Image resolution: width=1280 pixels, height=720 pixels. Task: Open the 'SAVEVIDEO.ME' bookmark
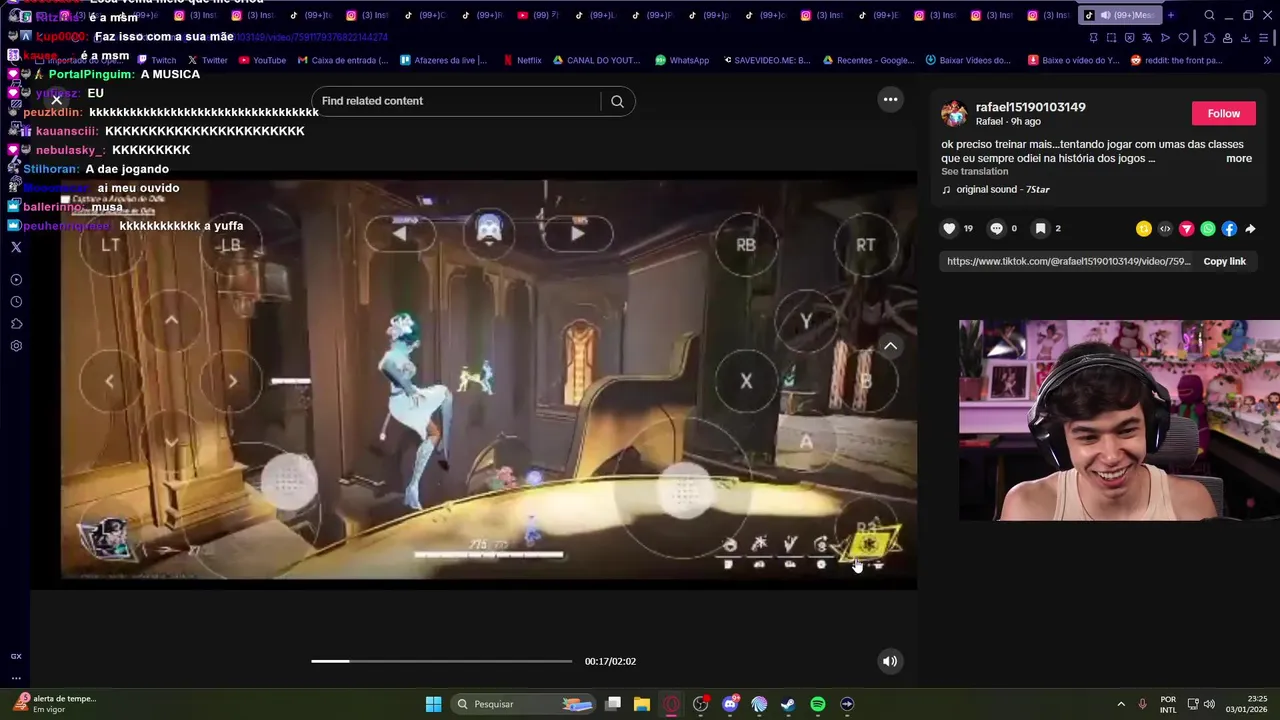(x=765, y=60)
